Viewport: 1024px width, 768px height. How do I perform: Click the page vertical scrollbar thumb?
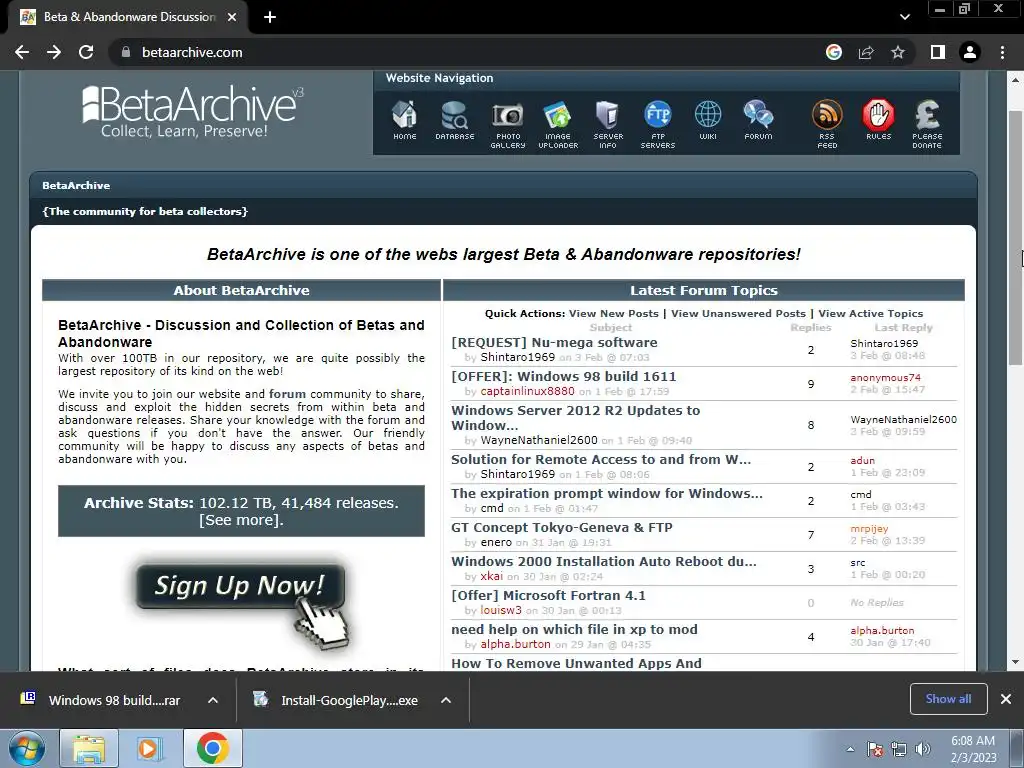point(1015,238)
